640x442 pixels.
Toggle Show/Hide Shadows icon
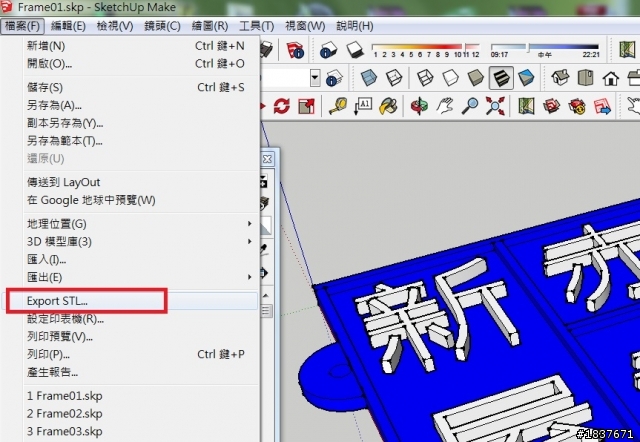point(355,50)
